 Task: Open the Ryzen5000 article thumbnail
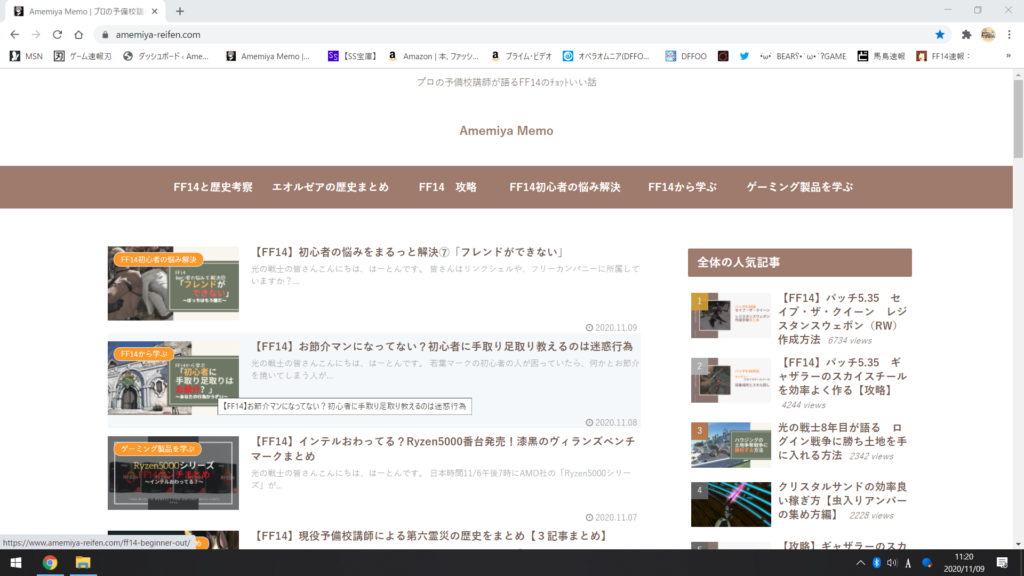click(x=173, y=472)
